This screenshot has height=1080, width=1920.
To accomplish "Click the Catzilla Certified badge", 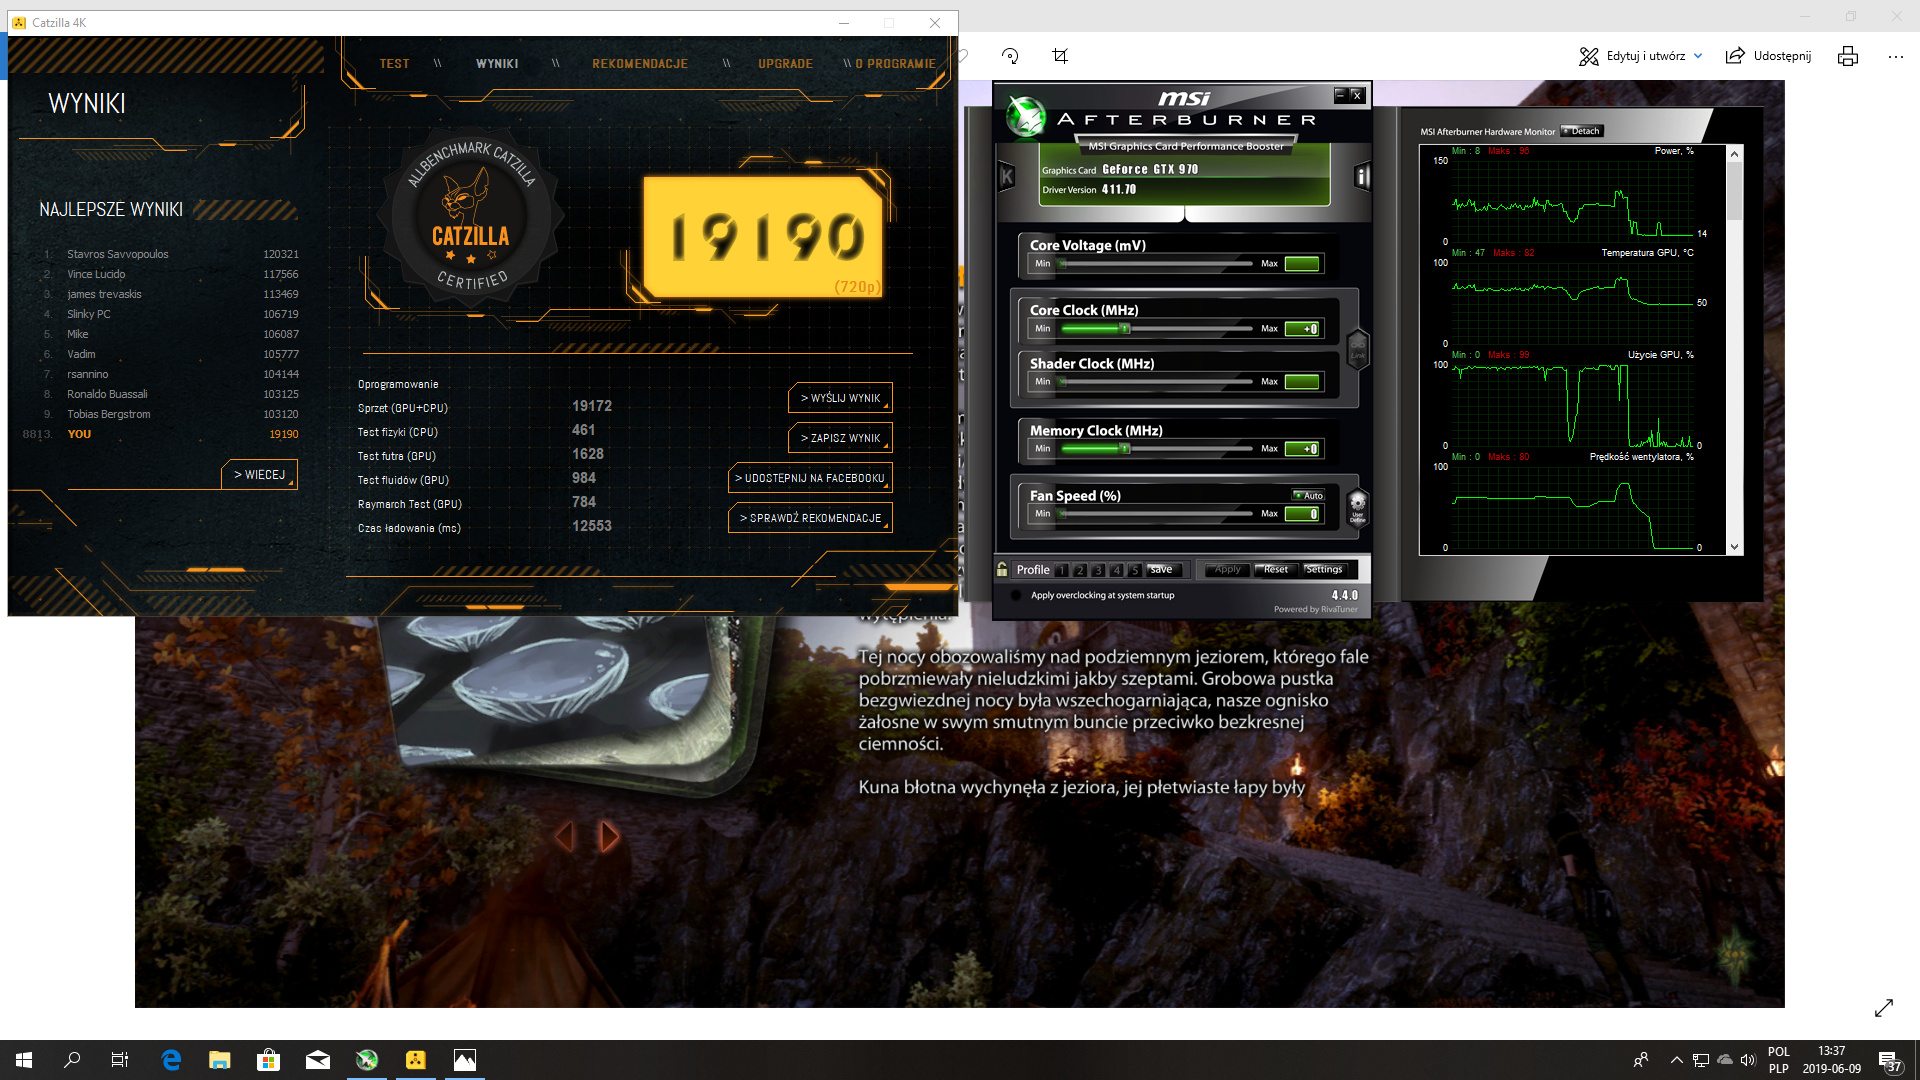I will [471, 216].
